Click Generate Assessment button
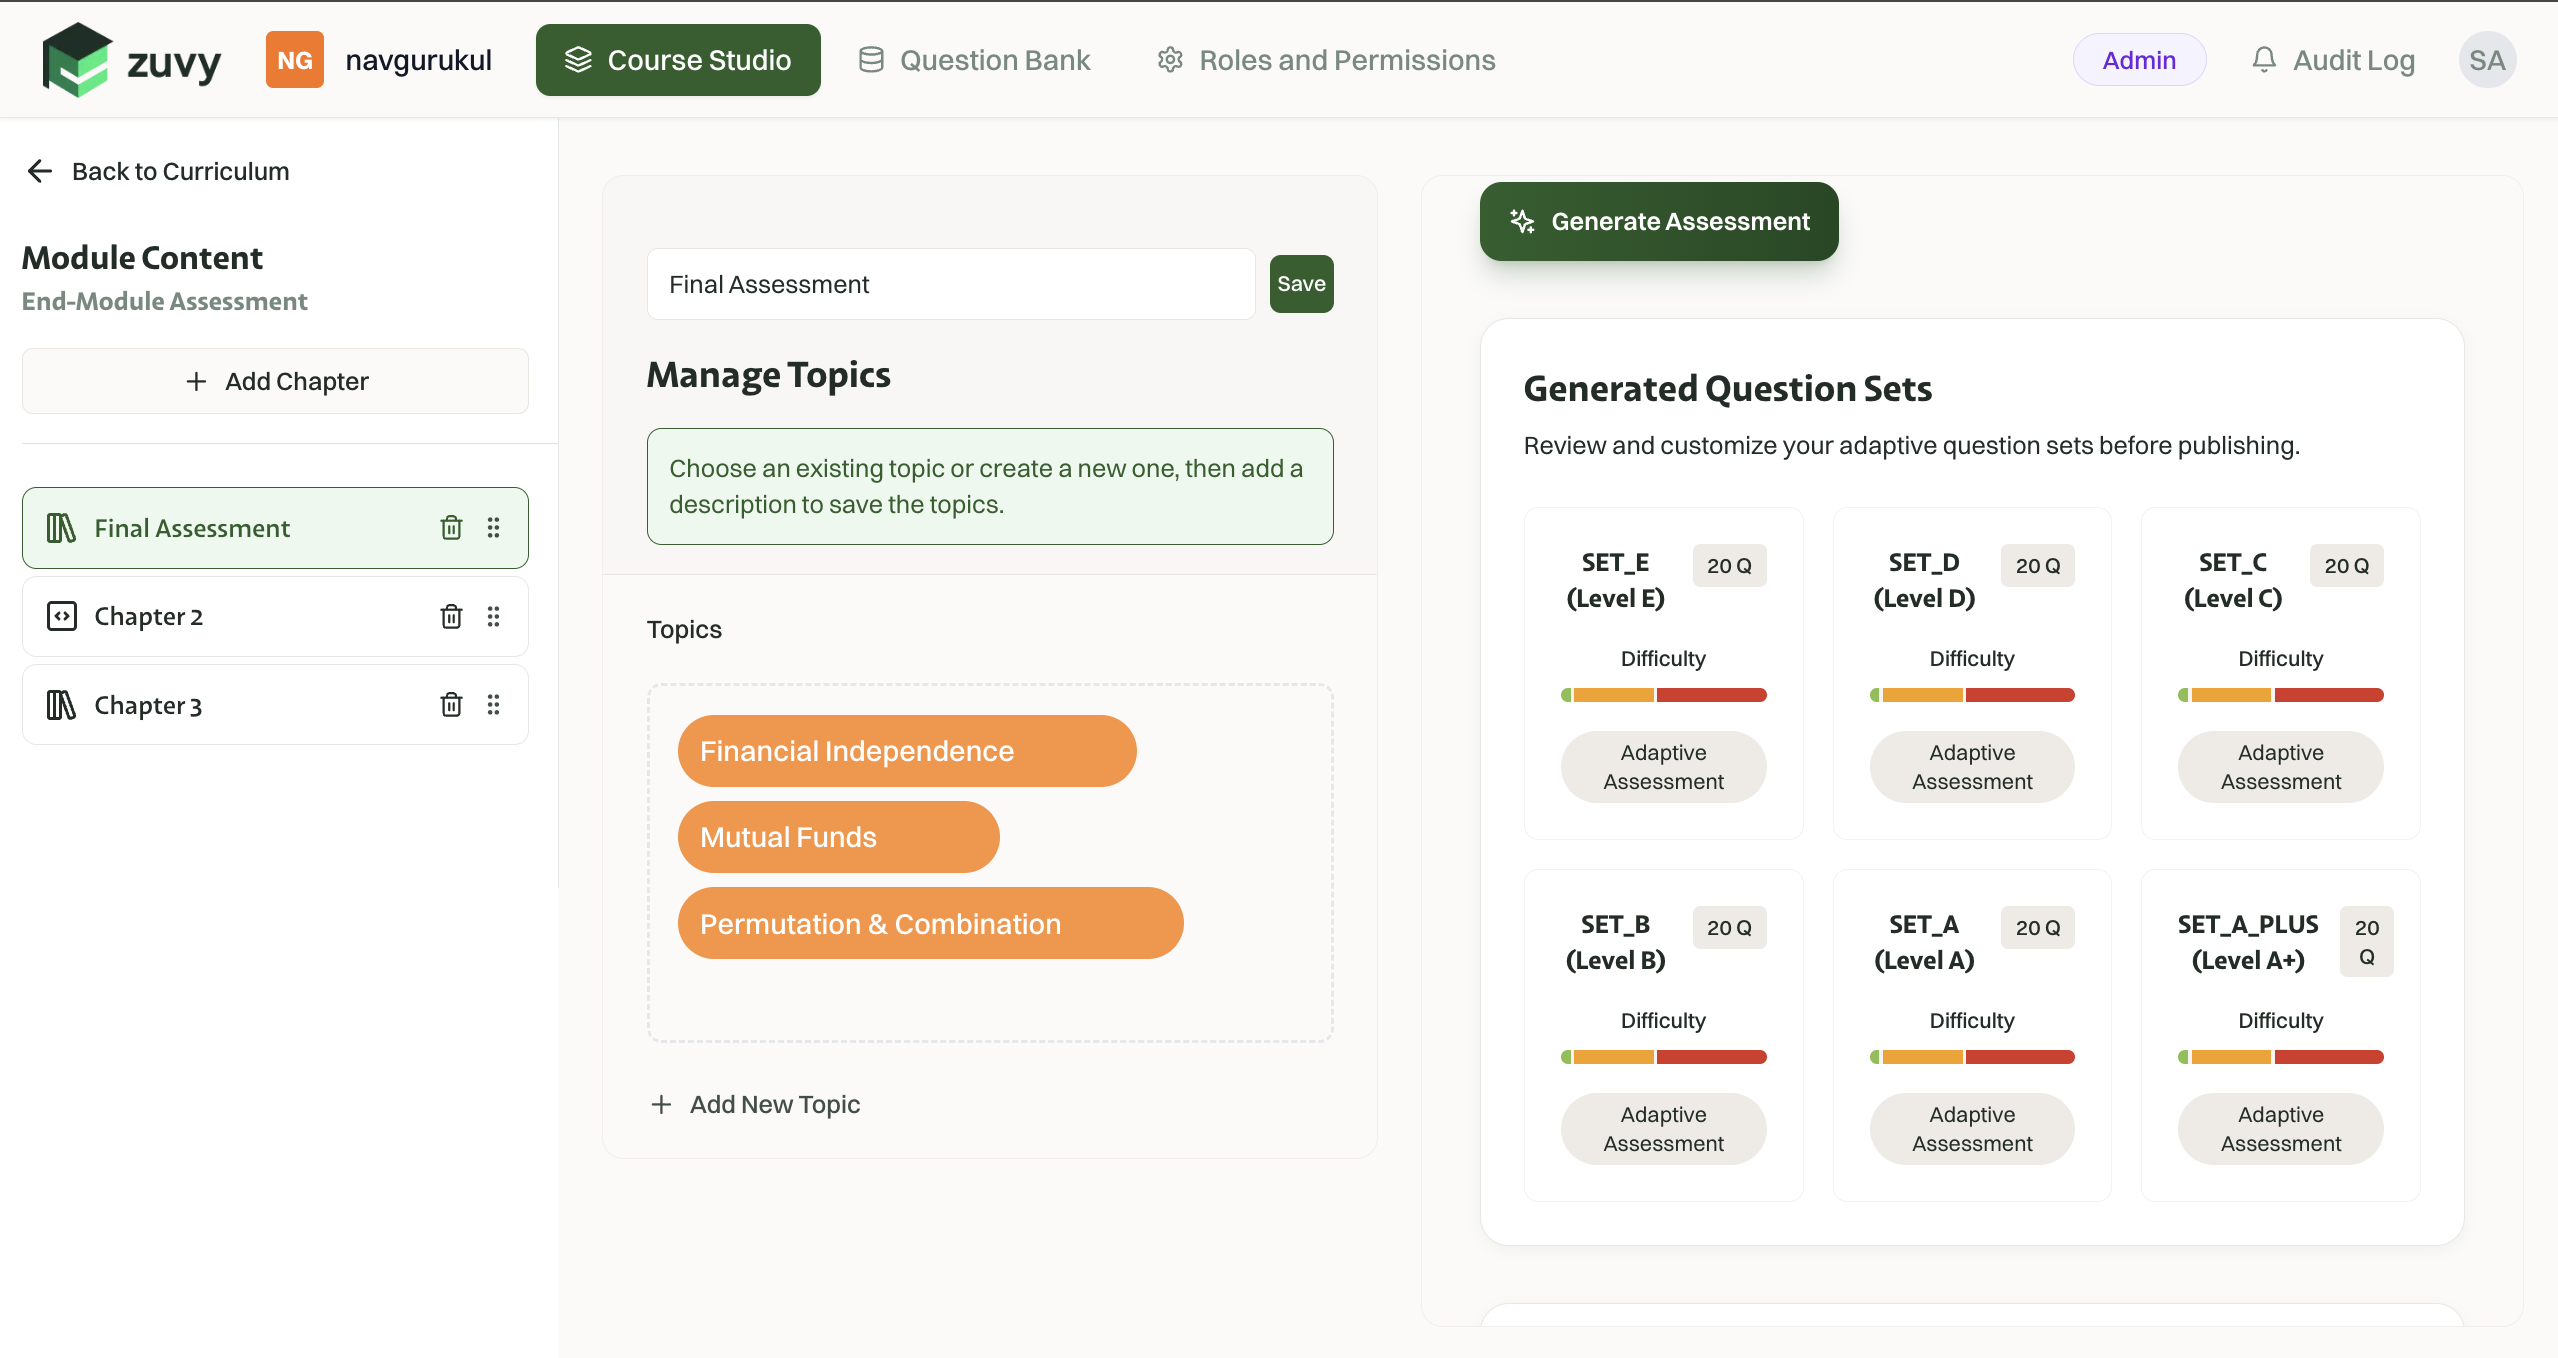The image size is (2558, 1358). 1659,221
